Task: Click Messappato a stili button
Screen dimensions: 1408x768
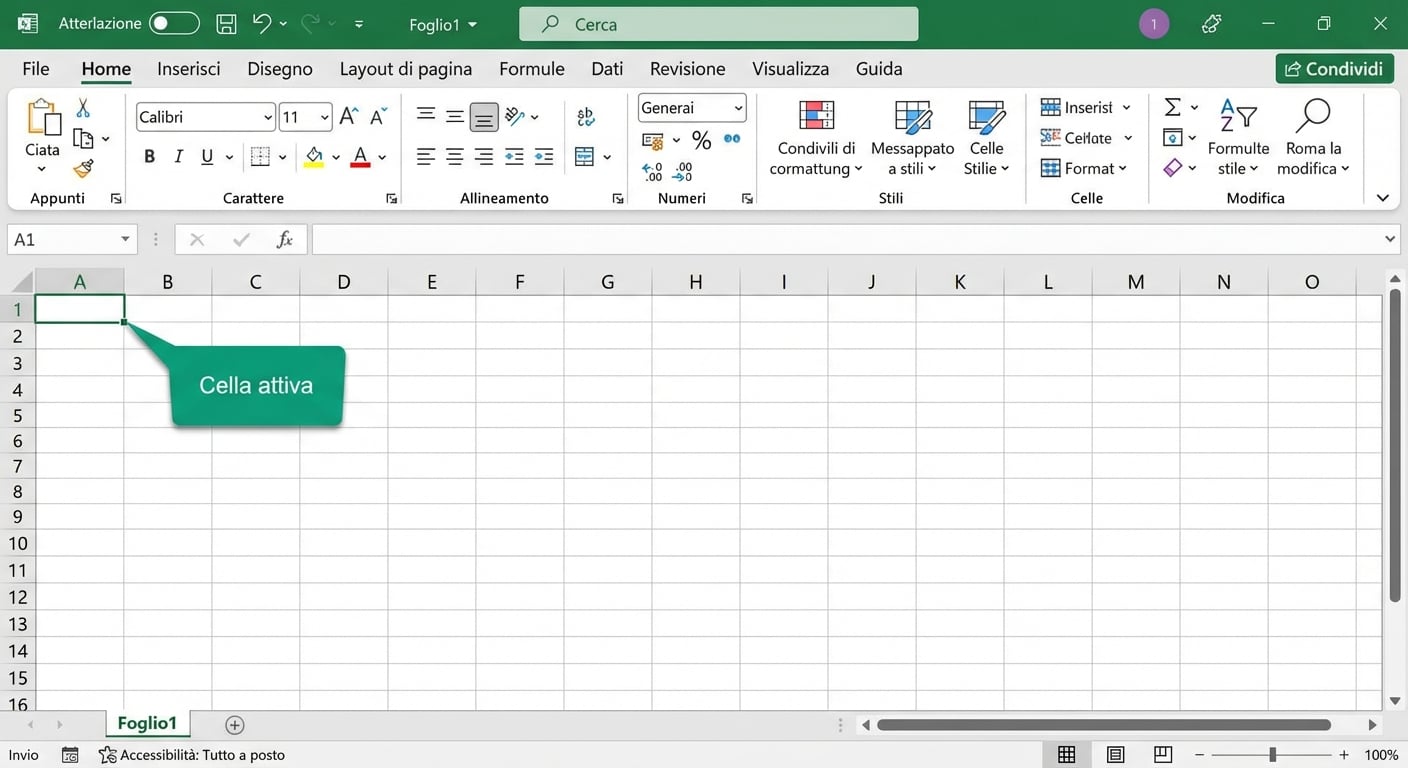Action: pyautogui.click(x=912, y=138)
